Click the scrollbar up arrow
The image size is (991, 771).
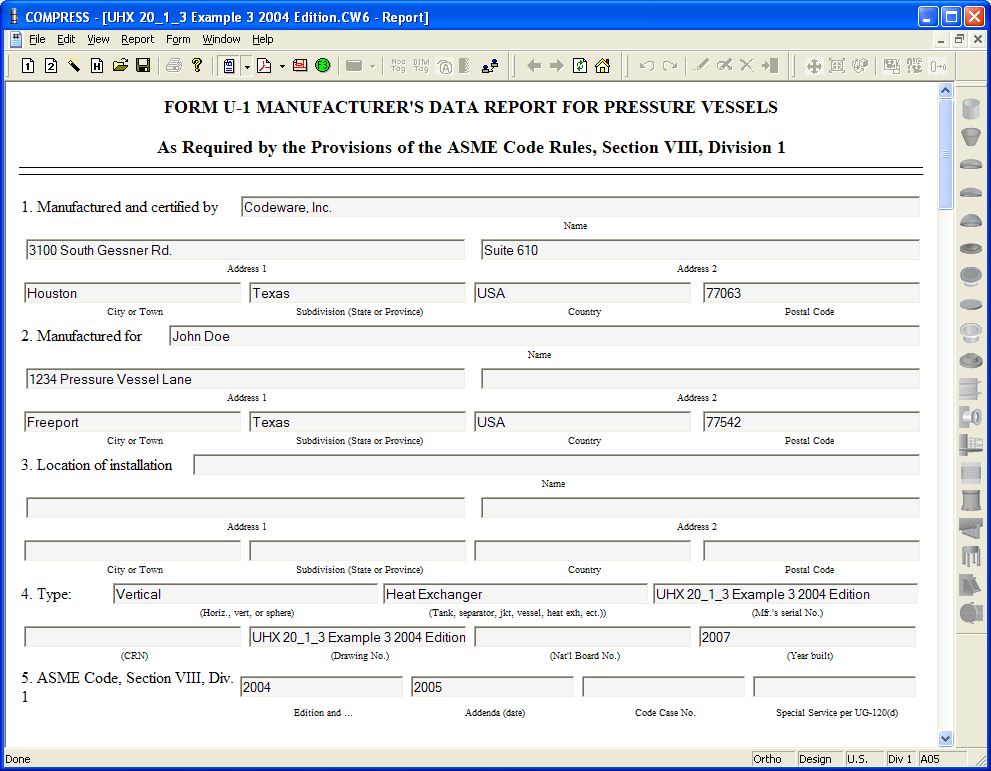(x=945, y=90)
